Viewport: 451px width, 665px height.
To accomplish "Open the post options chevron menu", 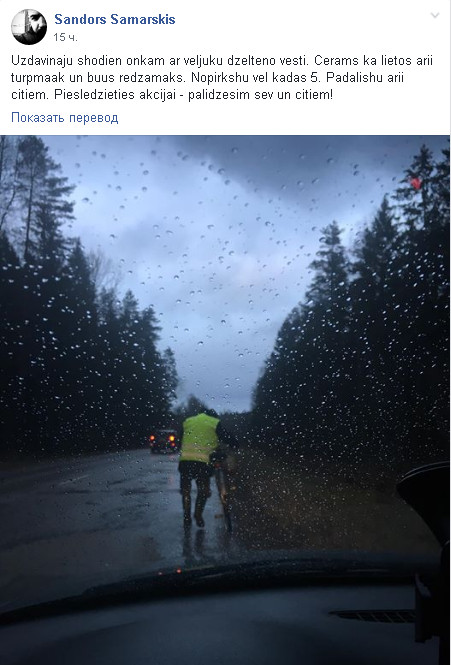I will pos(435,16).
